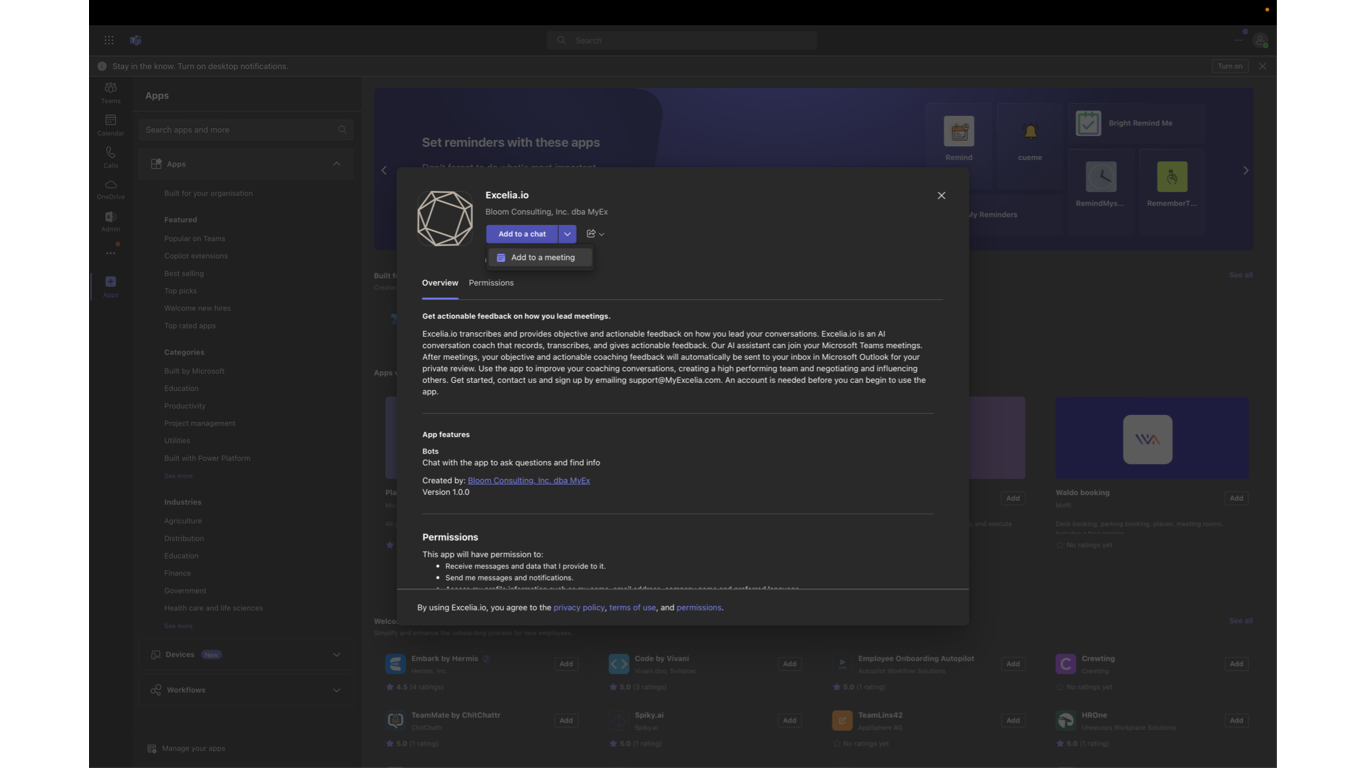Open the cueme app tile in banner
Viewport: 1366px width, 768px height.
point(1030,139)
